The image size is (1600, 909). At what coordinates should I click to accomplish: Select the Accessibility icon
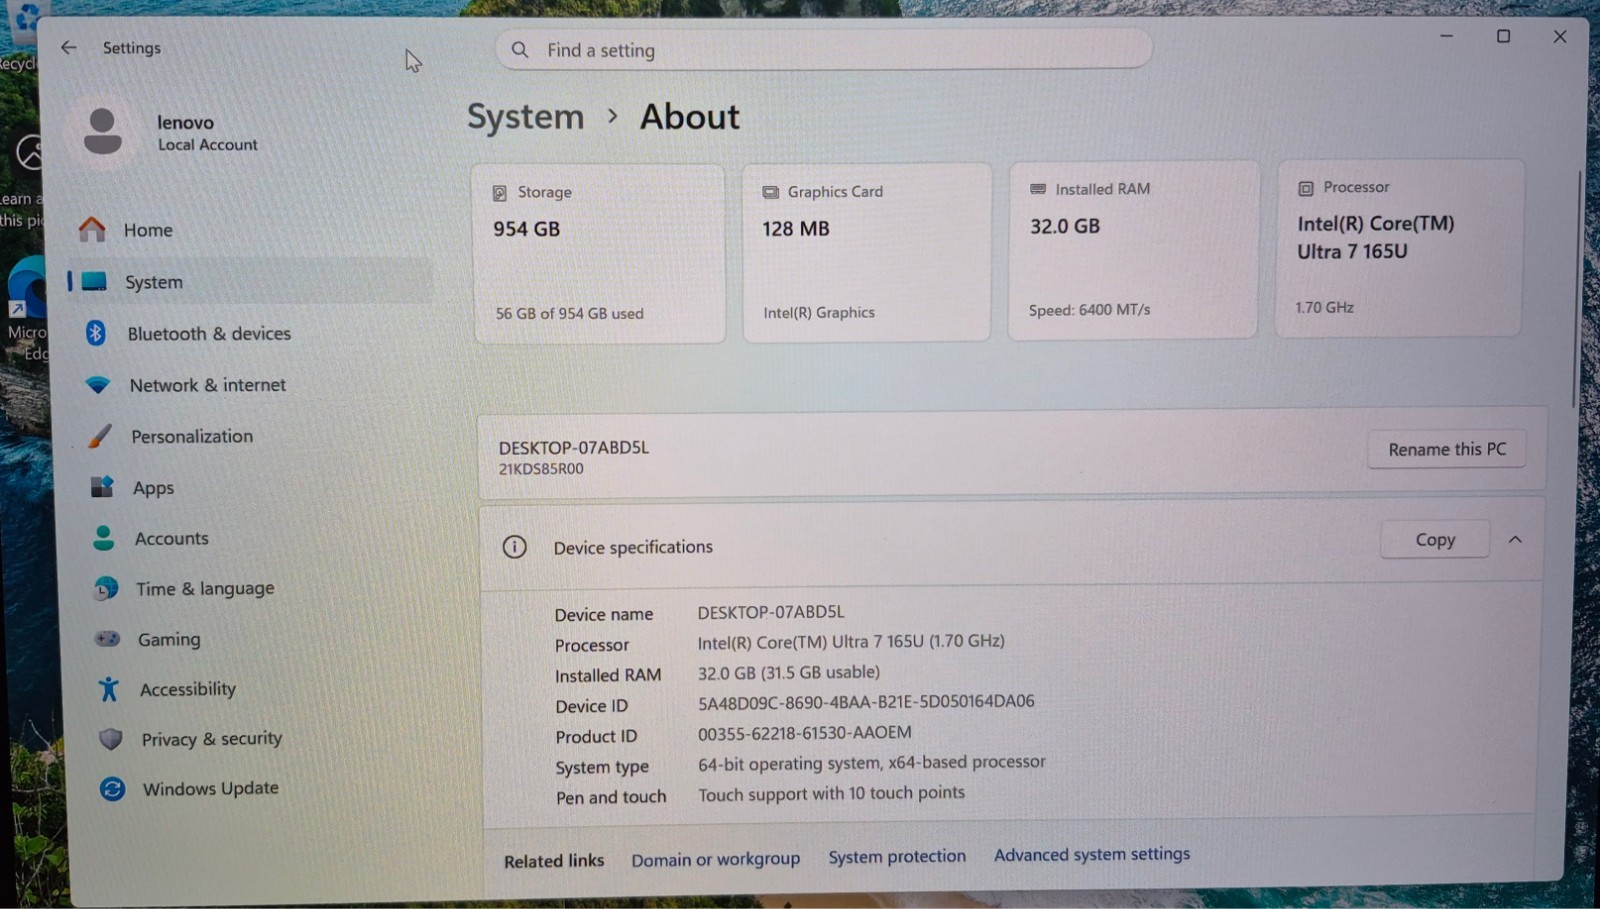click(107, 689)
